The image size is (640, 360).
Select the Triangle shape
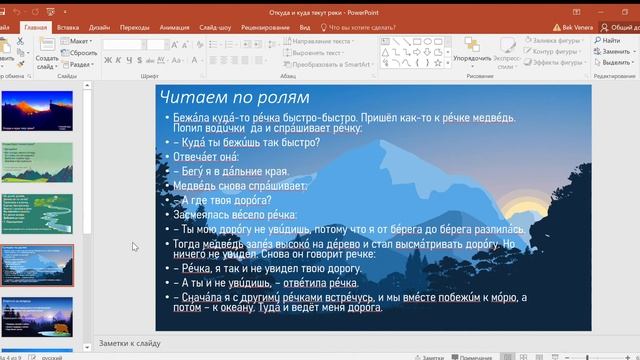[x=385, y=52]
